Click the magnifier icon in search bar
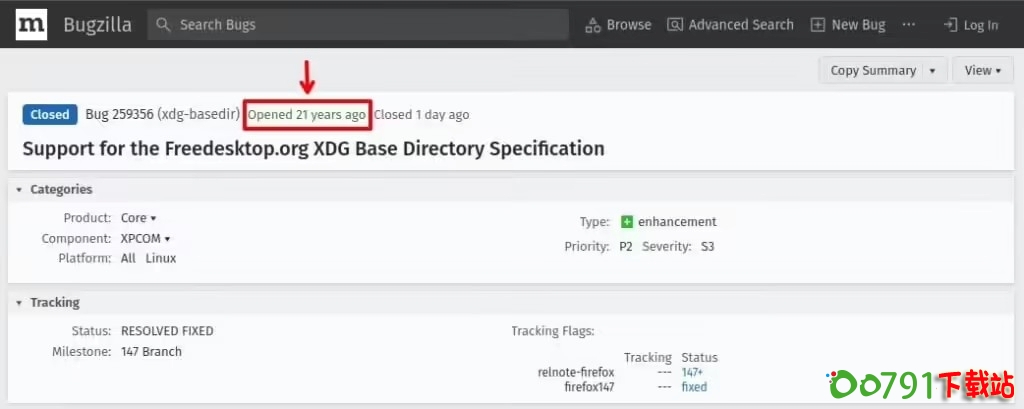Screen dimensions: 1024x409 point(166,25)
